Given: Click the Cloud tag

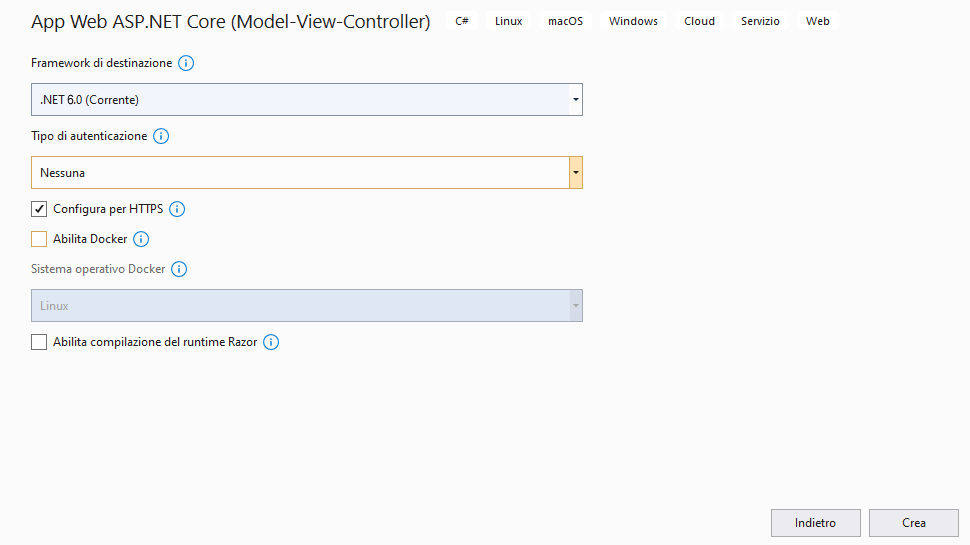Looking at the screenshot, I should (699, 21).
